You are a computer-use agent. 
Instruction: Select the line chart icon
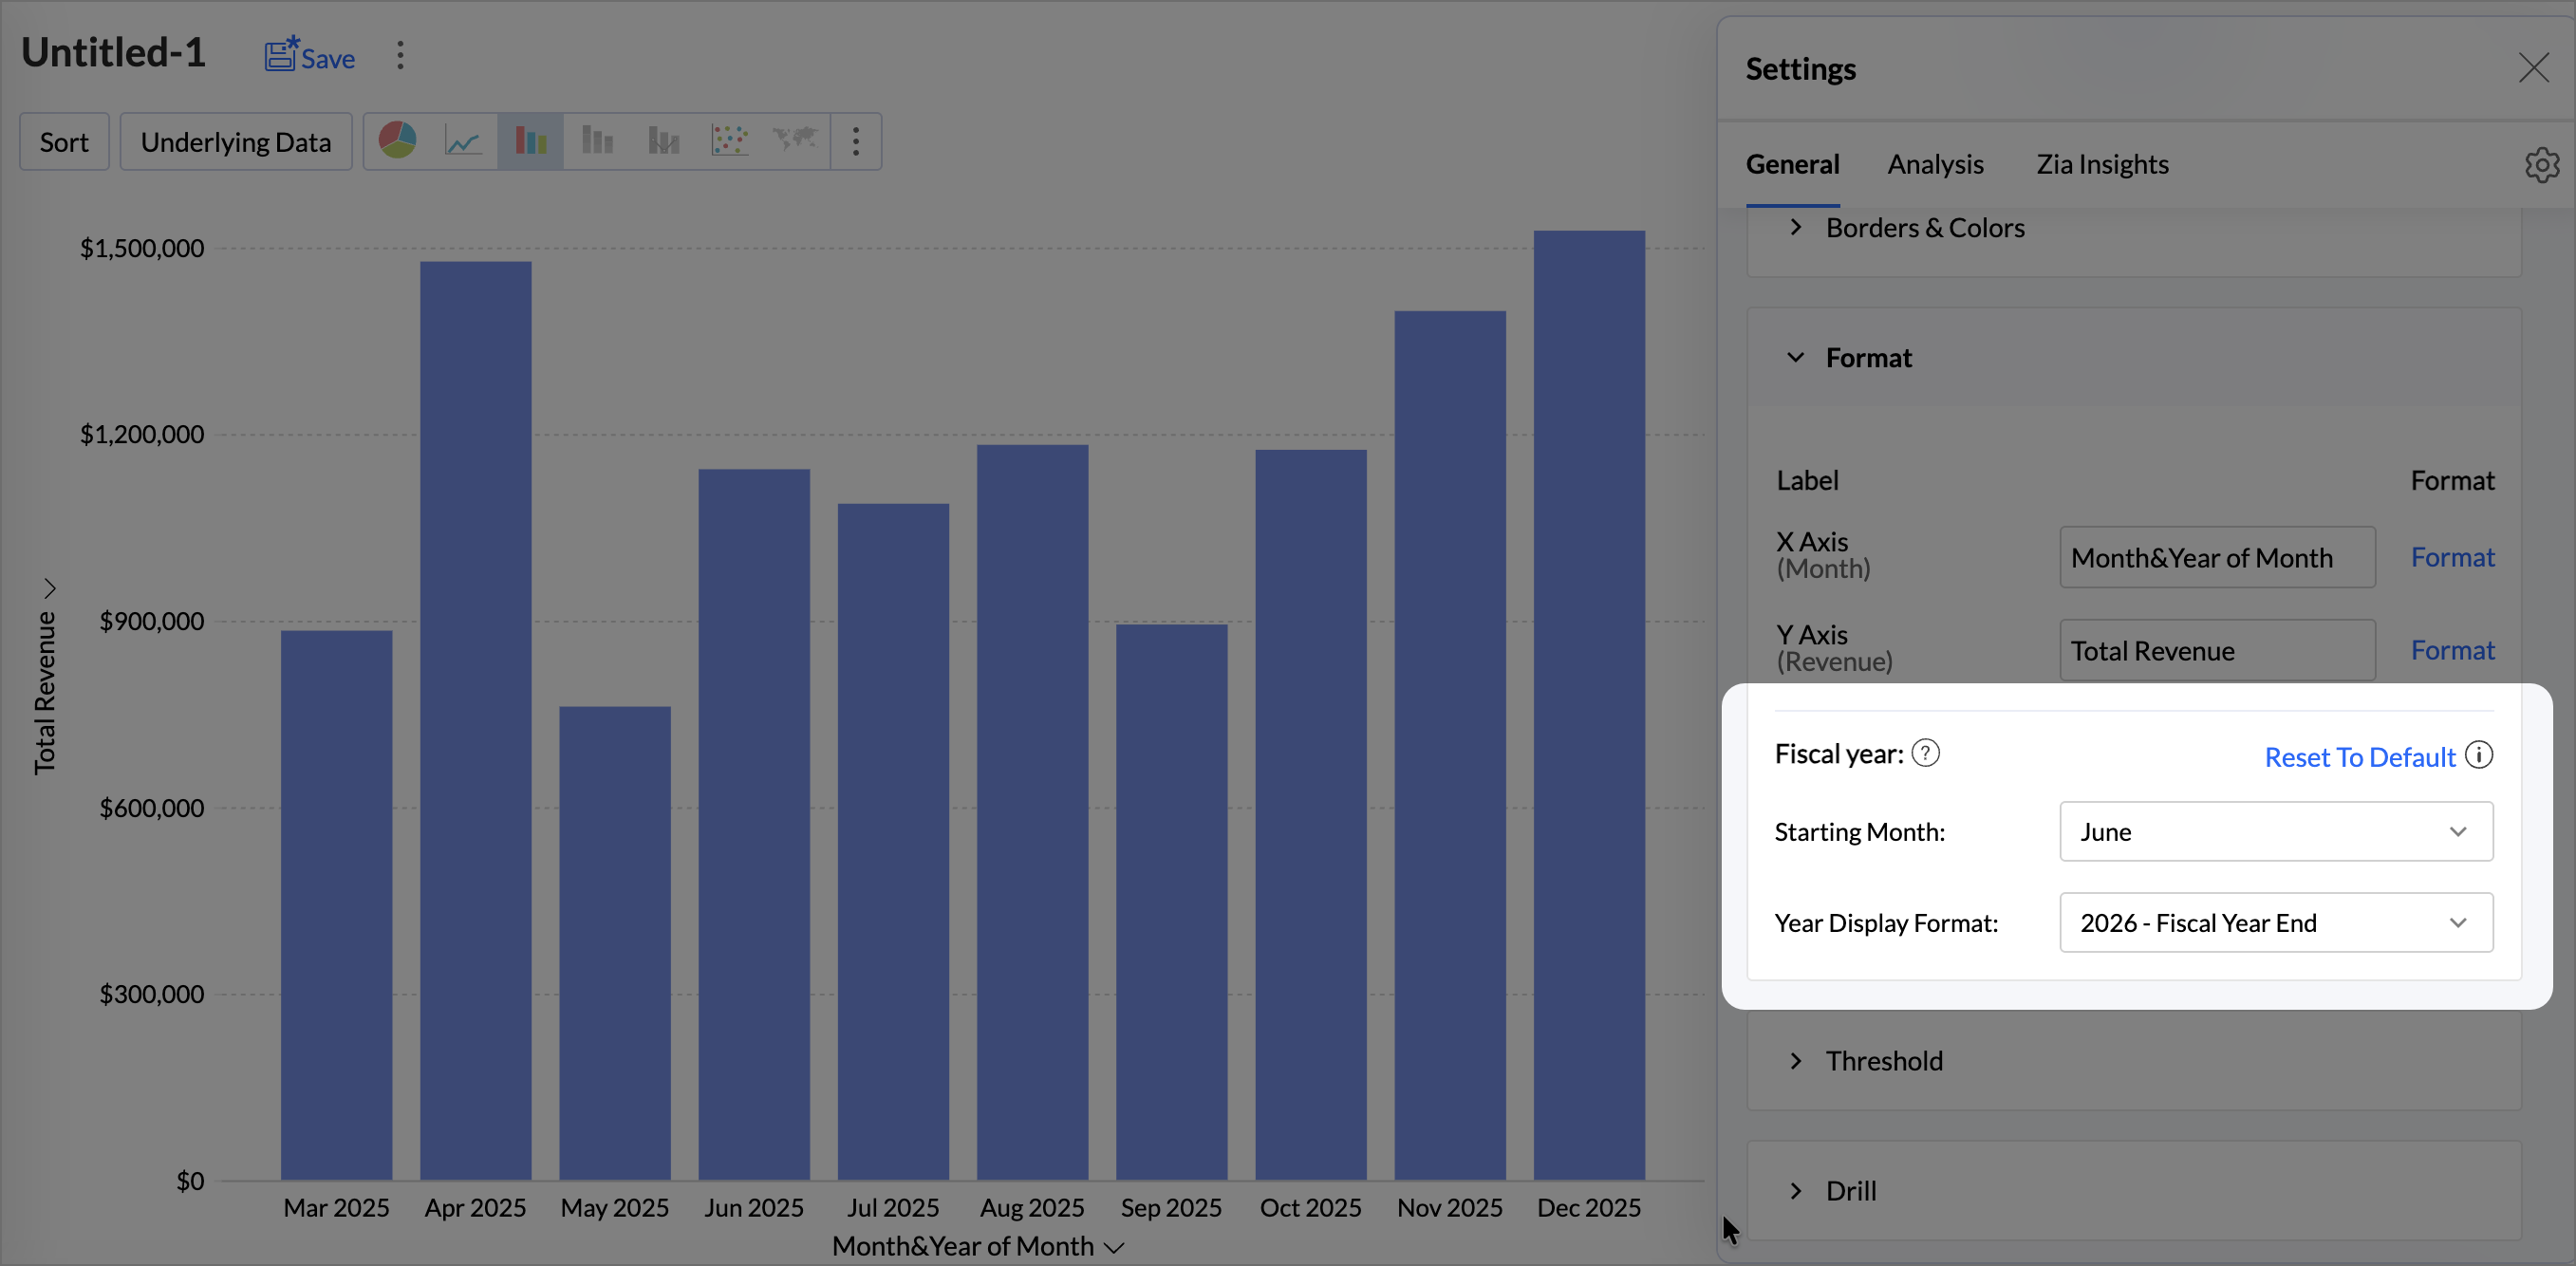coord(463,141)
